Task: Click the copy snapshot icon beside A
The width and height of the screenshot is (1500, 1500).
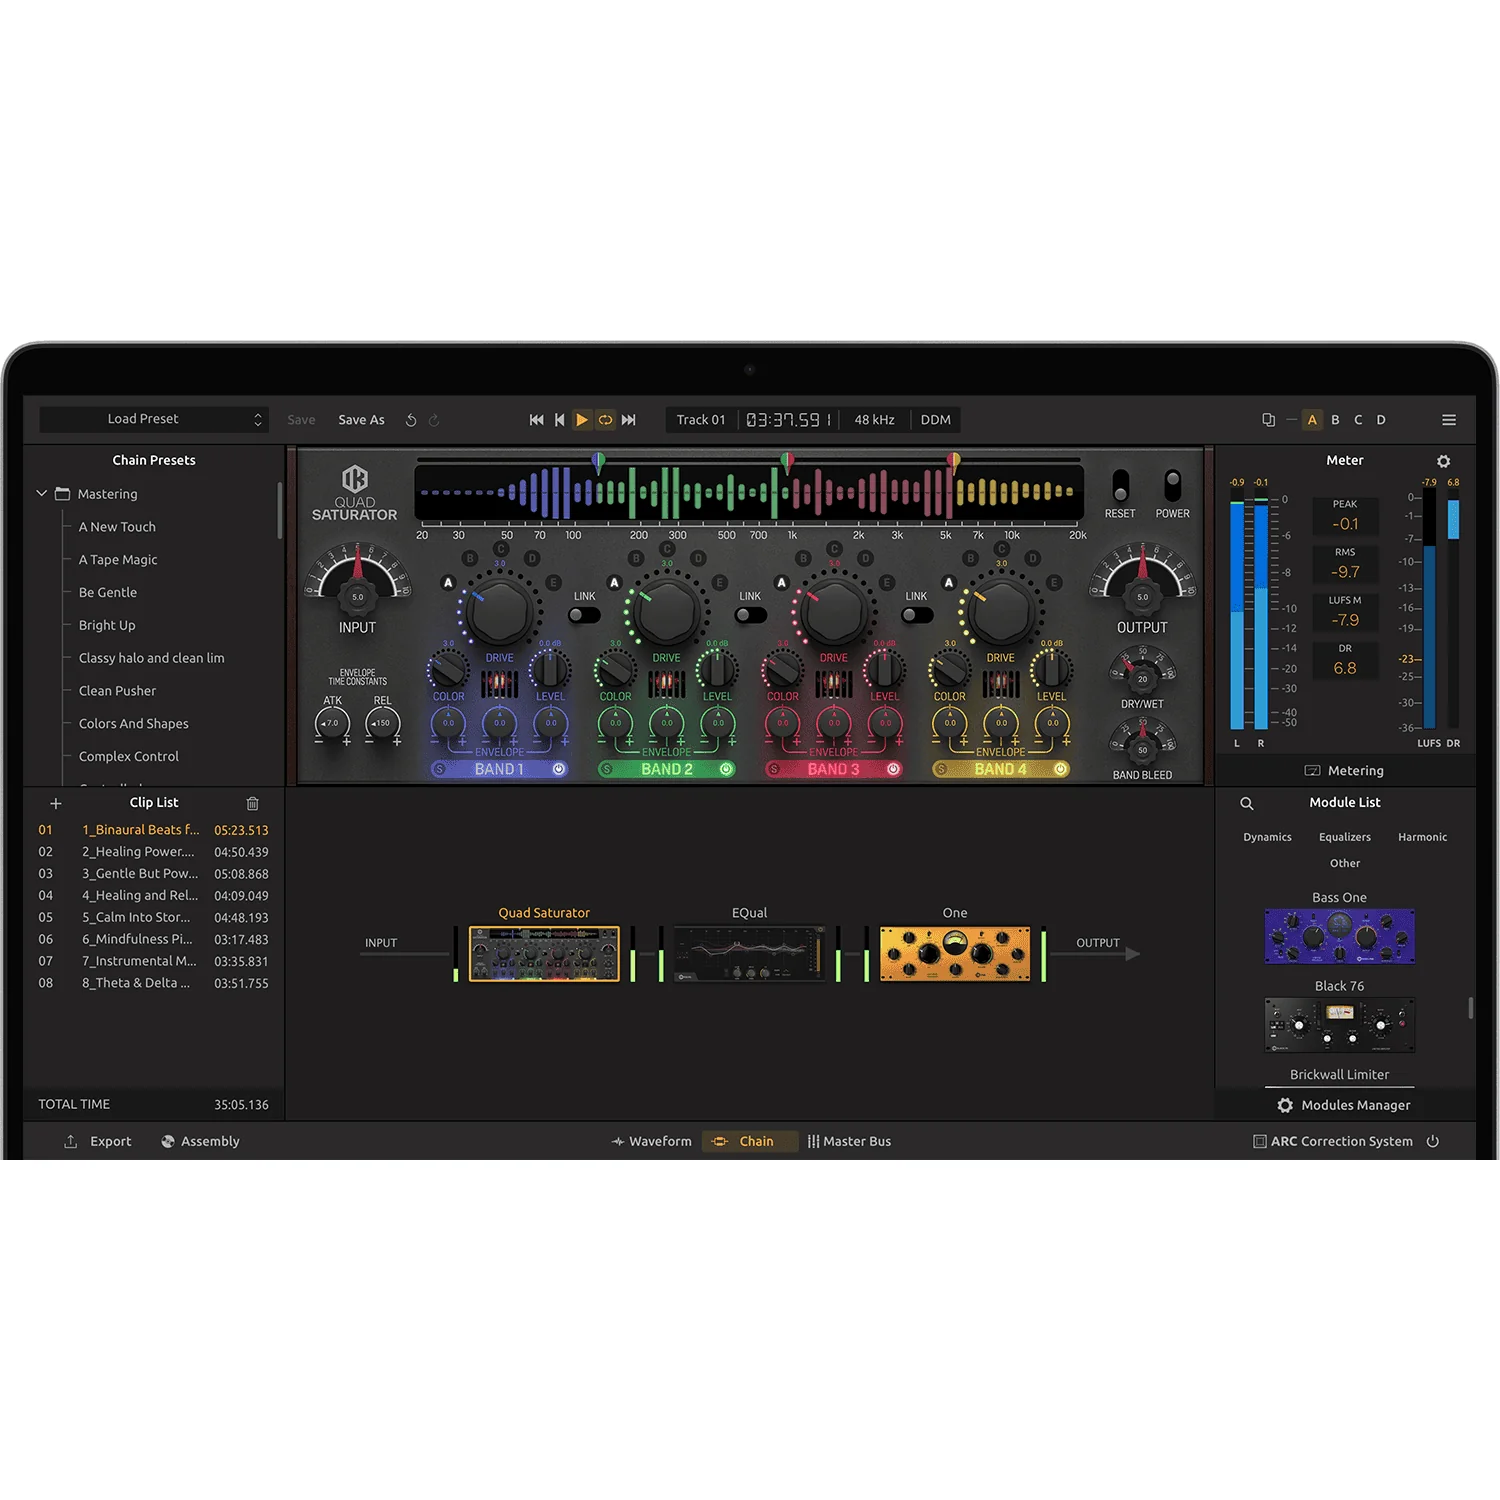Action: 1268,420
